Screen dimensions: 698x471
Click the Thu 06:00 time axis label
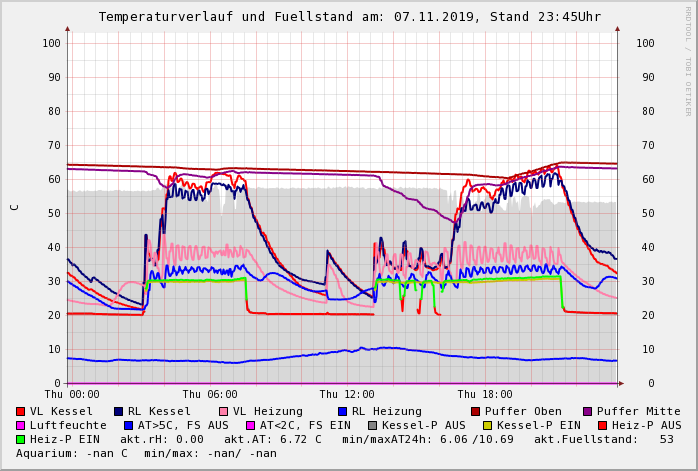pyautogui.click(x=210, y=395)
